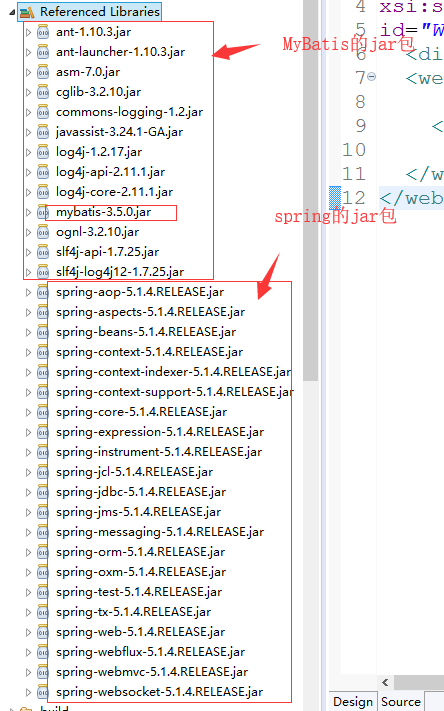Select spring-aspects-5.1.4.RELEASE.jar text
The image size is (444, 711).
[150, 312]
